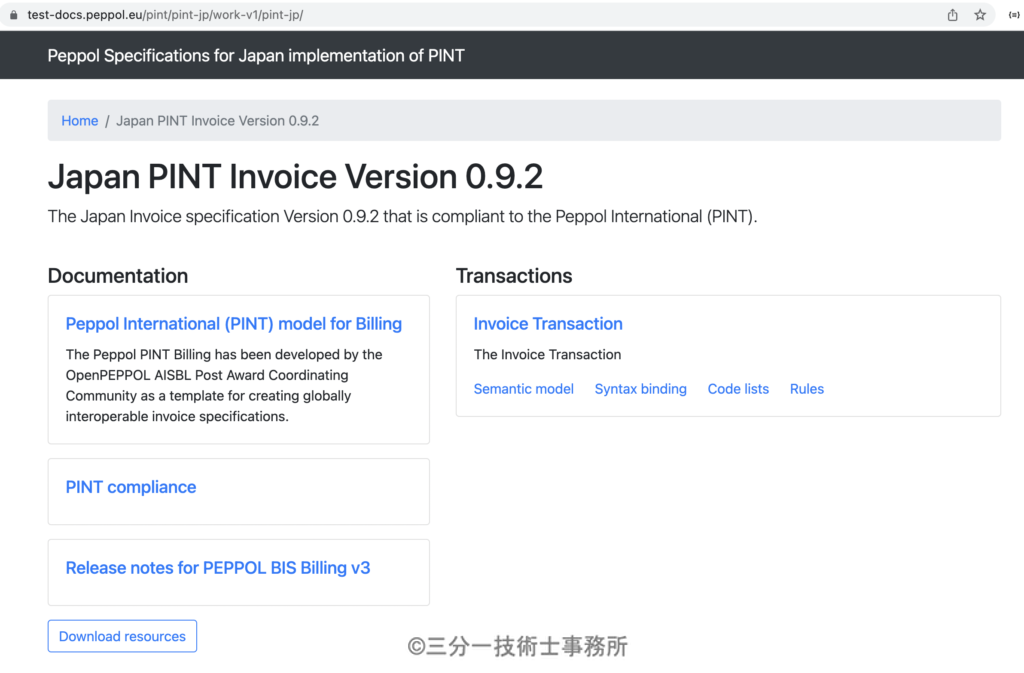
Task: Go to Home in breadcrumb
Action: tap(80, 121)
